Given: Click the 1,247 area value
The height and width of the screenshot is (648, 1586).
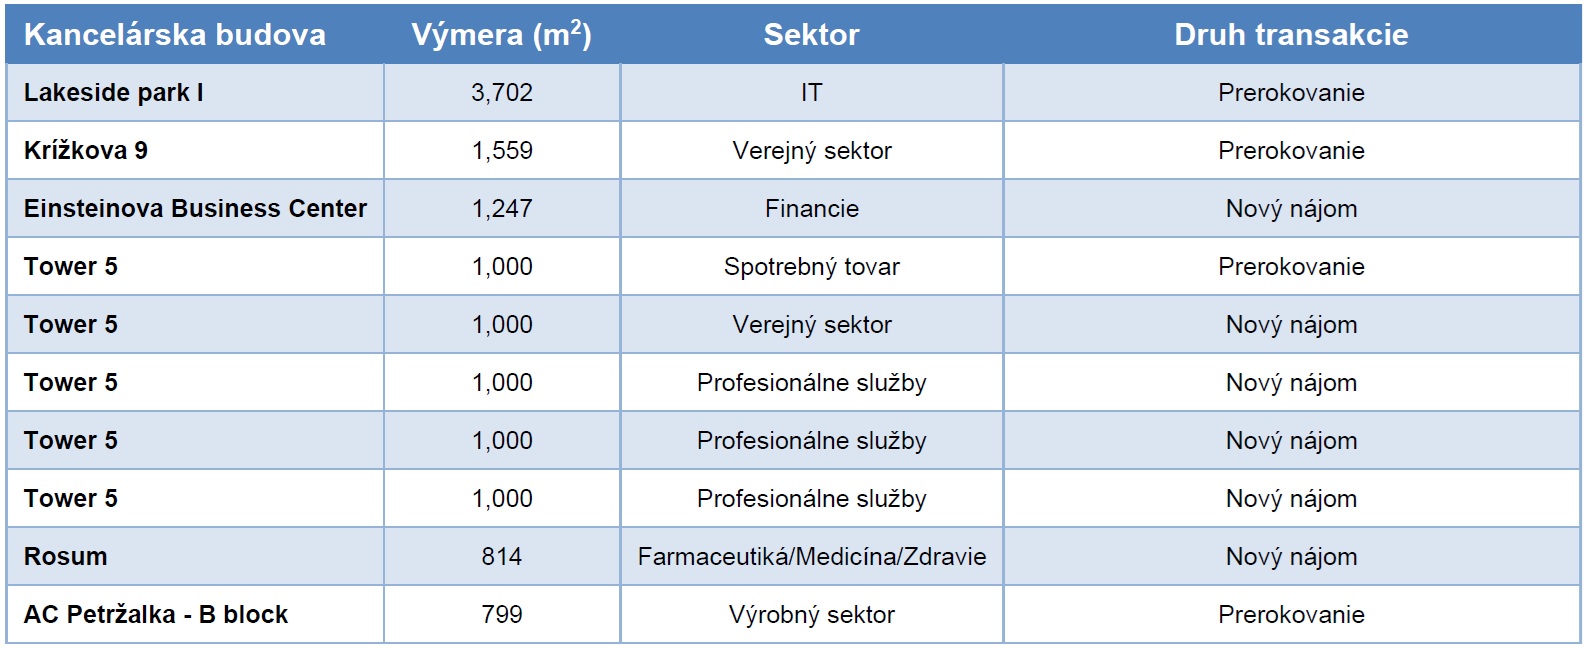Looking at the screenshot, I should [x=502, y=209].
